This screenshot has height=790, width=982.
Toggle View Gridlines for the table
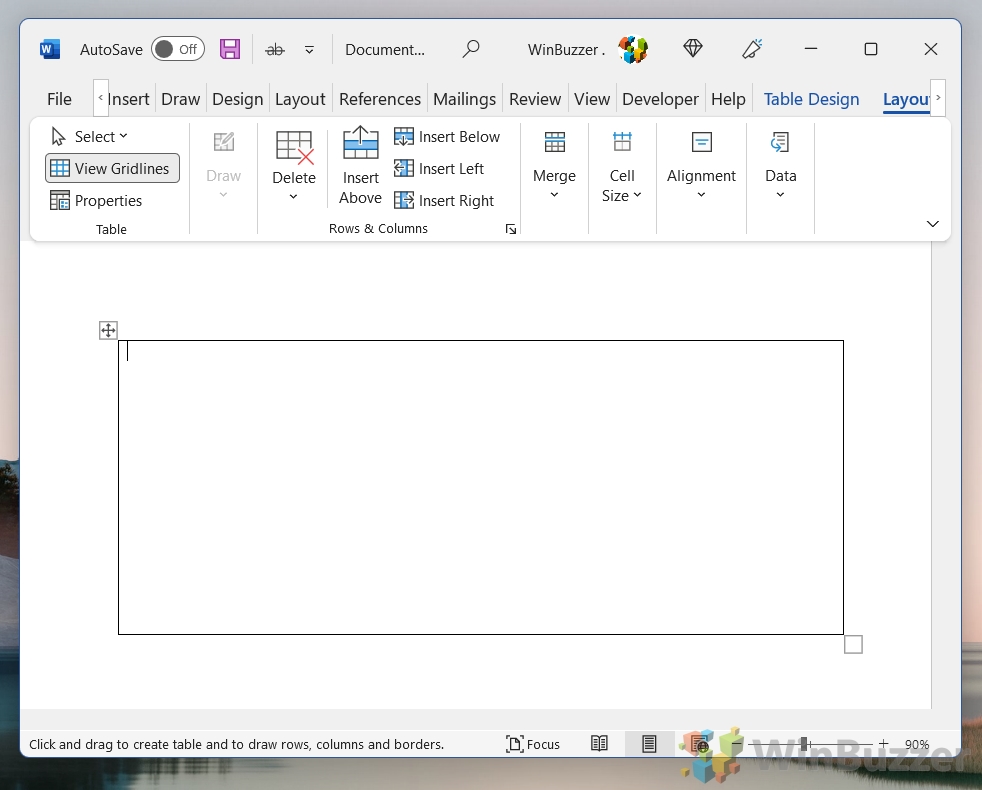point(112,169)
